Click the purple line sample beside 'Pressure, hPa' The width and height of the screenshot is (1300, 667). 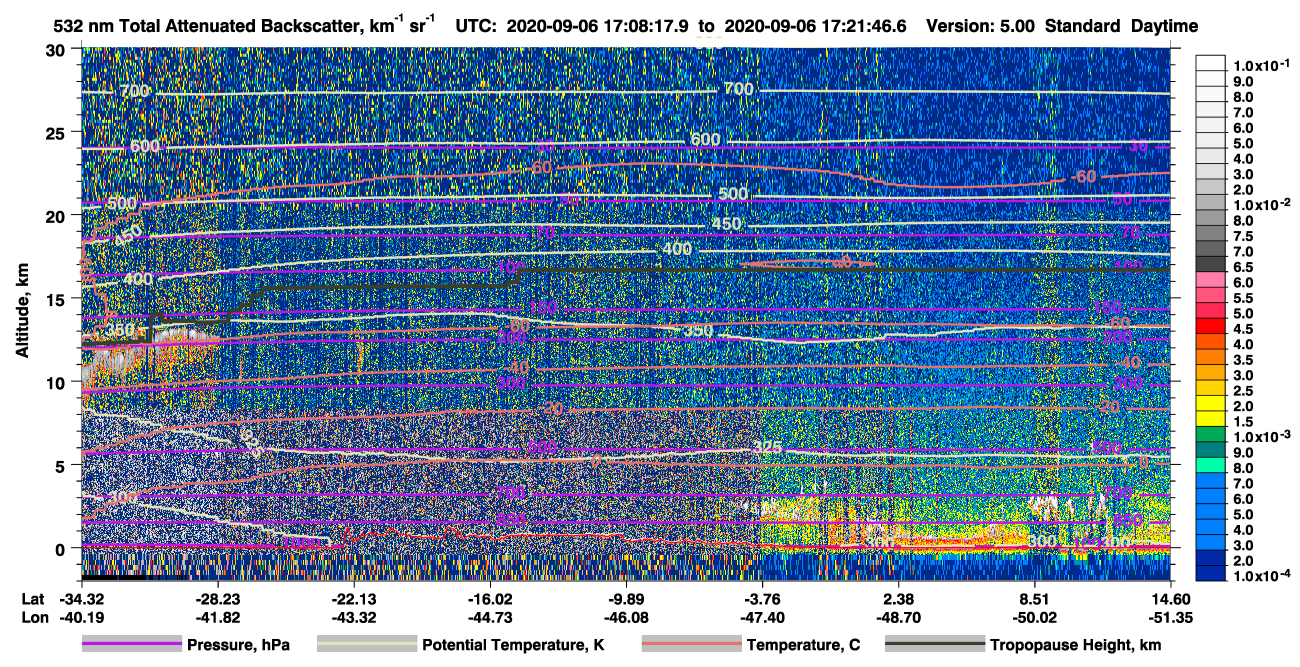(131, 644)
